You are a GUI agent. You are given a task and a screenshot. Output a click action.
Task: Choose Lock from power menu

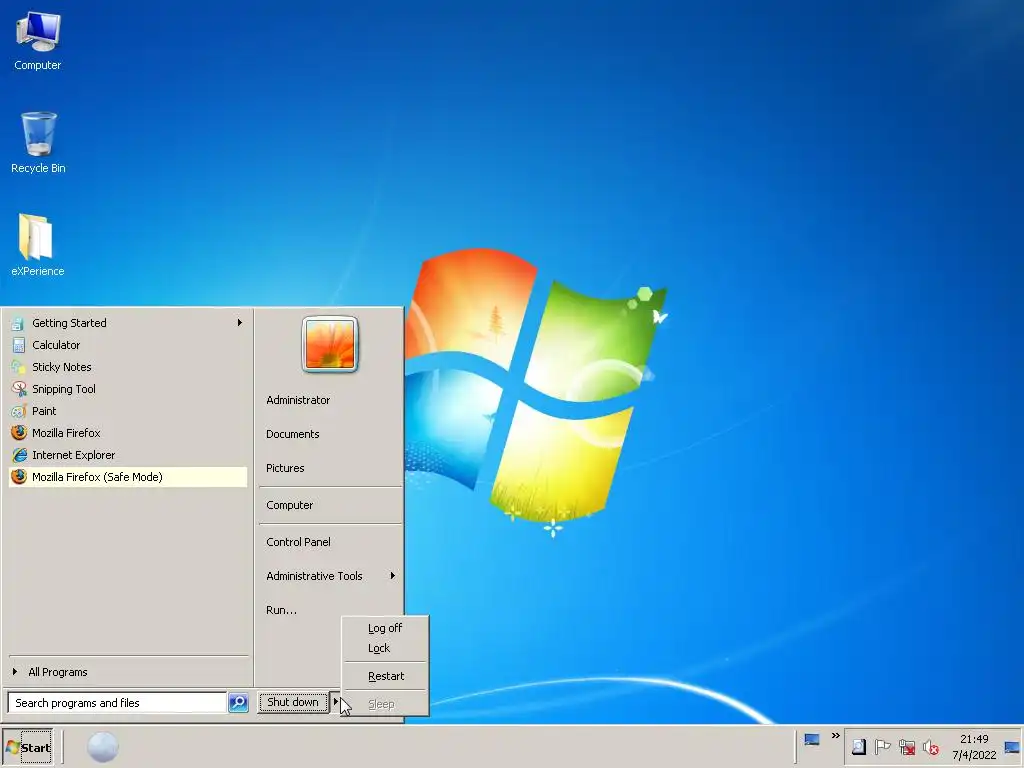pos(385,648)
